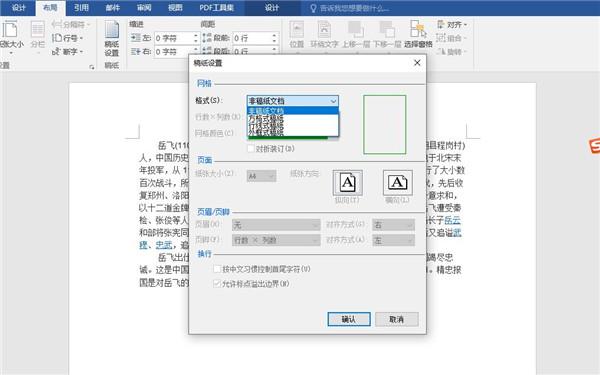Follow the 岳云 hyperlink in the document
The image size is (600, 375).
tap(452, 220)
